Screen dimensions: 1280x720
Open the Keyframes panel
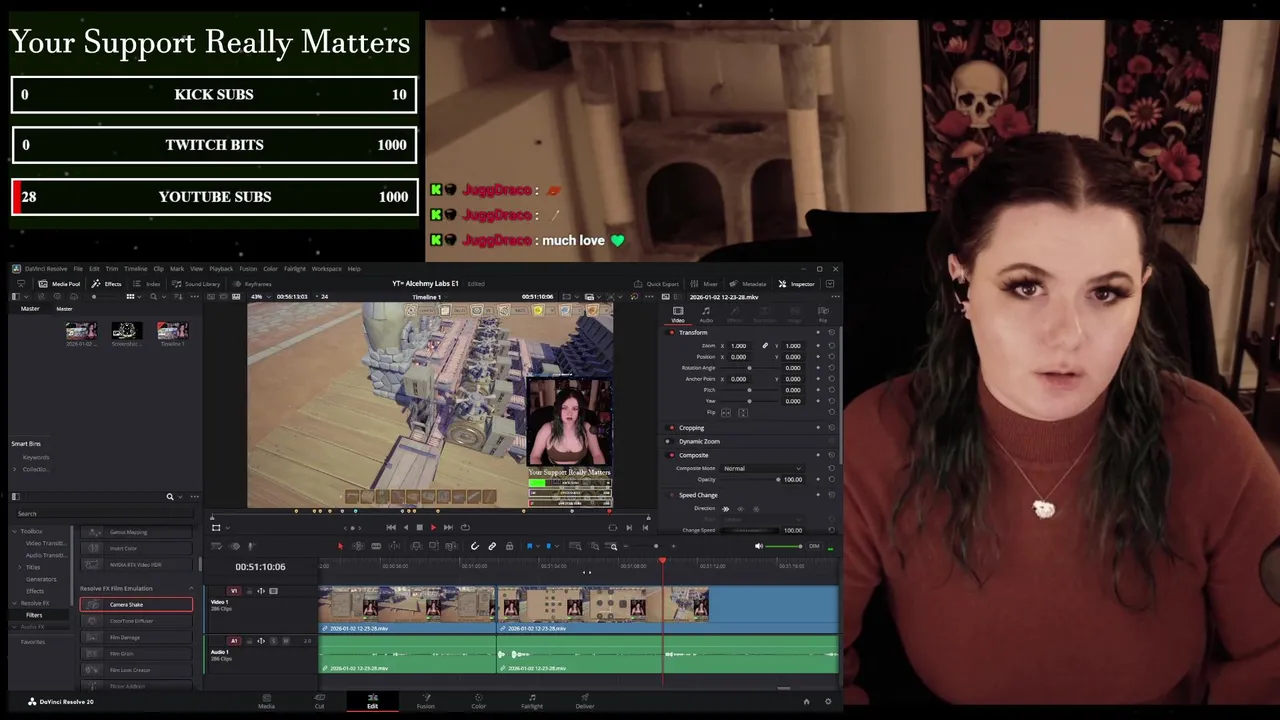pyautogui.click(x=252, y=284)
